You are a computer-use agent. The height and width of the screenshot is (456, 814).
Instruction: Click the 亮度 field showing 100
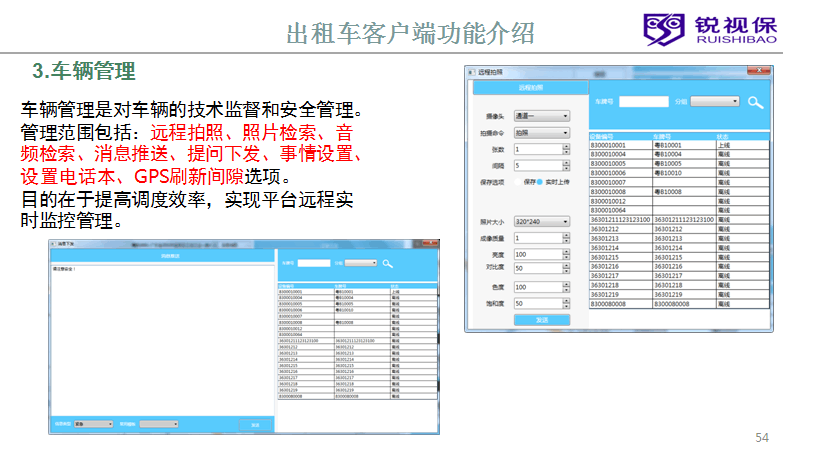538,254
